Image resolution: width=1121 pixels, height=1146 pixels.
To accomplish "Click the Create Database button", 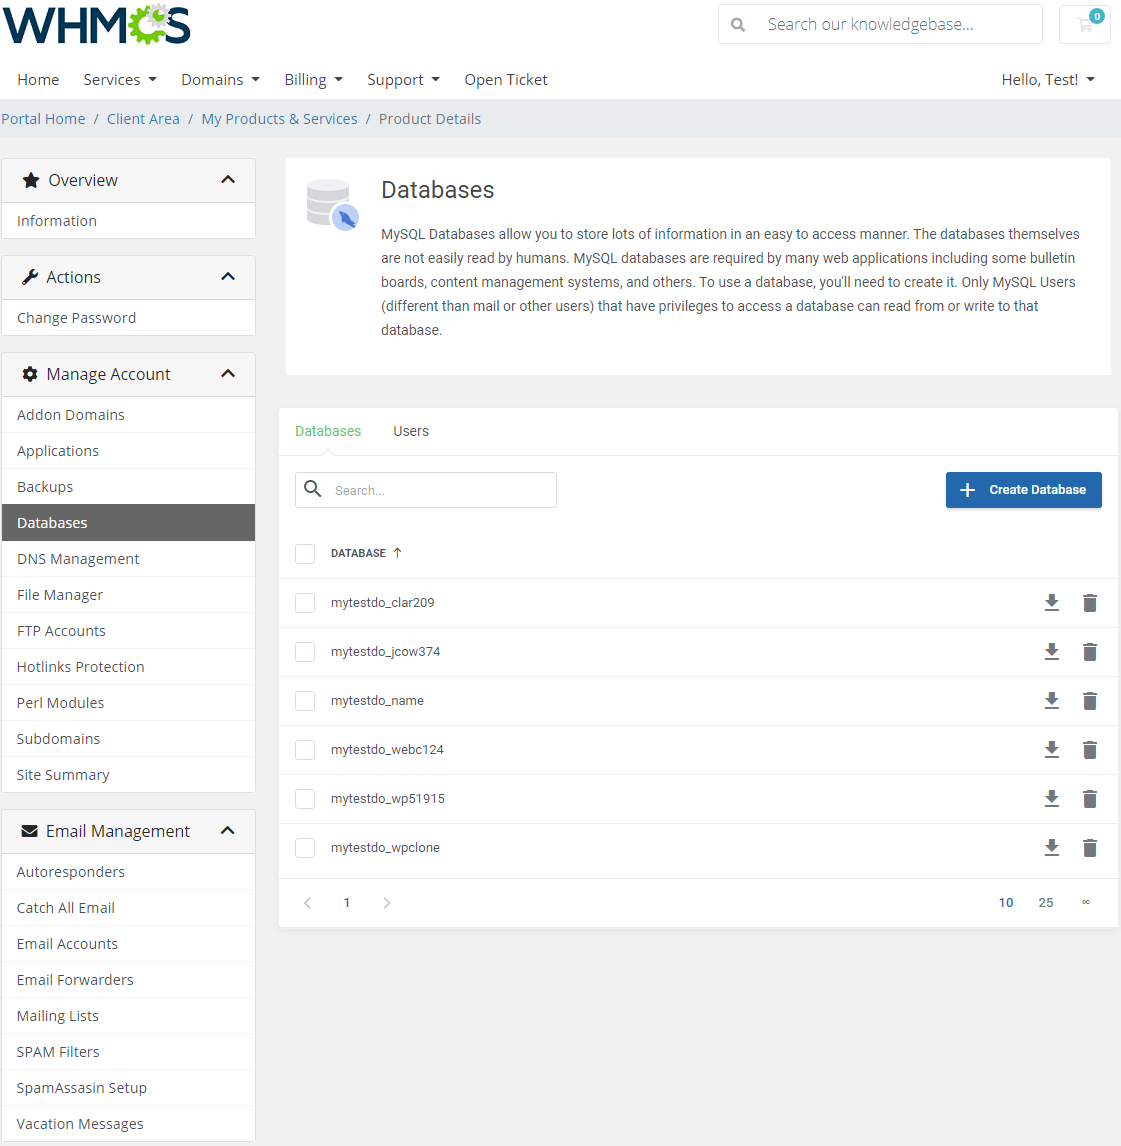I will tap(1023, 490).
